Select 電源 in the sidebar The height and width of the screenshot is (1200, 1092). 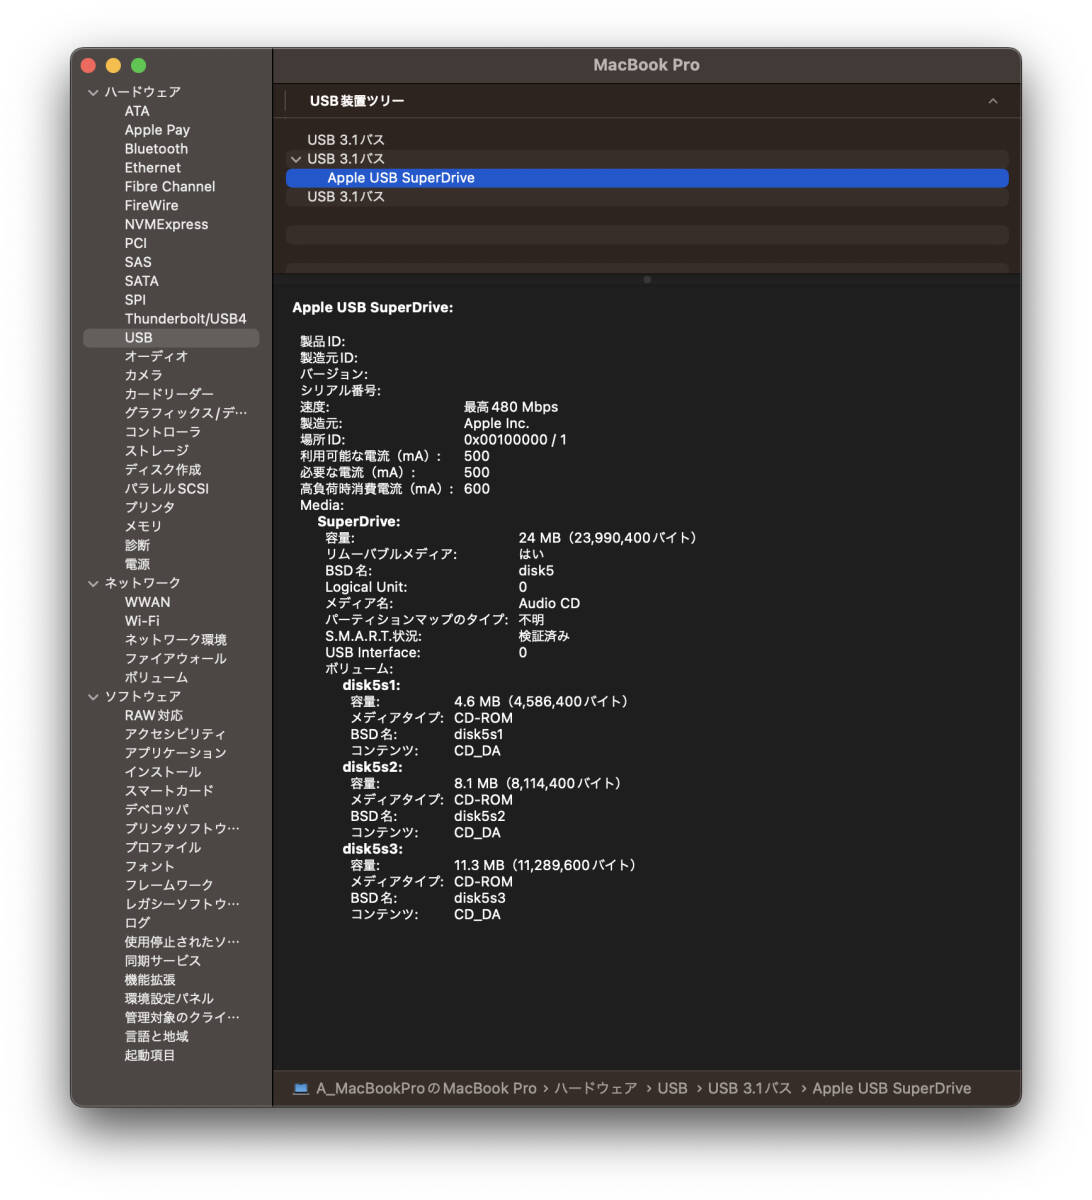[x=137, y=565]
